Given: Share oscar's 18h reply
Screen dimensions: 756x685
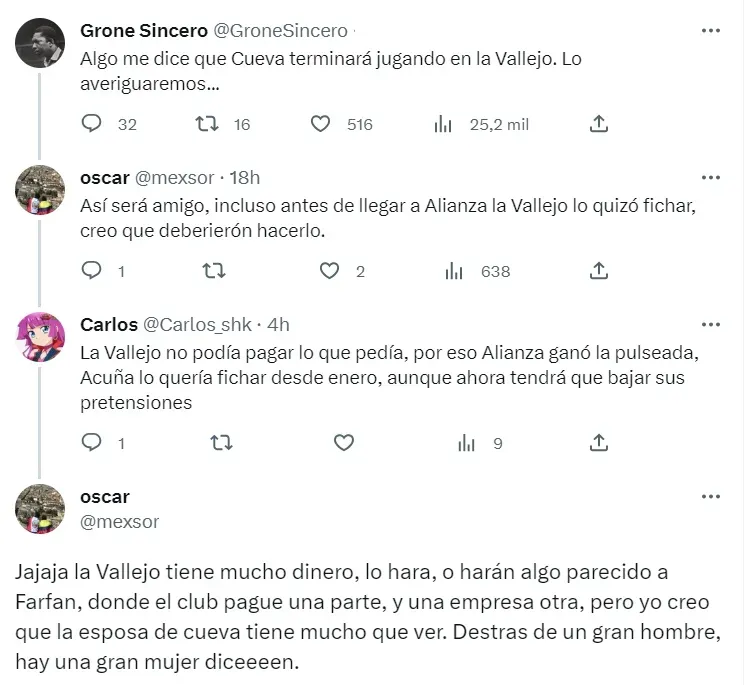Looking at the screenshot, I should (x=599, y=271).
